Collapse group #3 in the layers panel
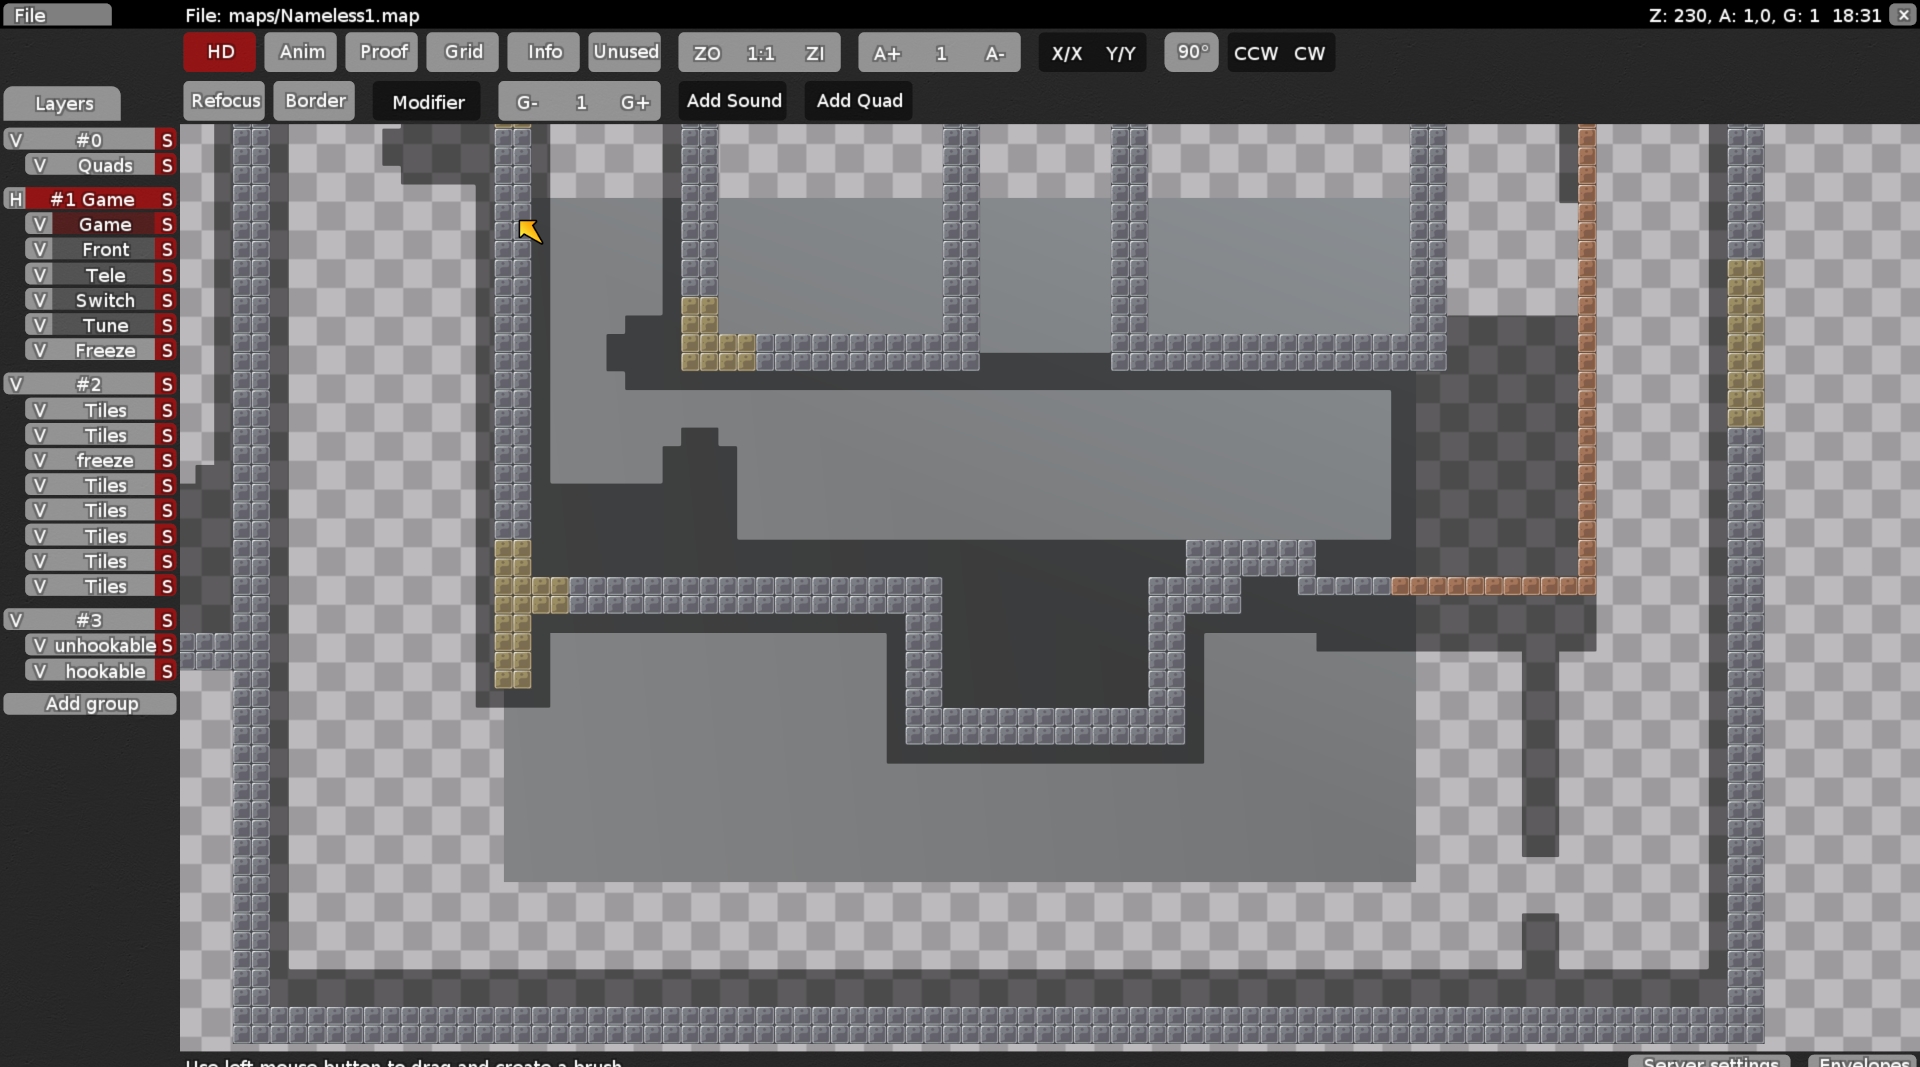The image size is (1920, 1067). pos(15,620)
